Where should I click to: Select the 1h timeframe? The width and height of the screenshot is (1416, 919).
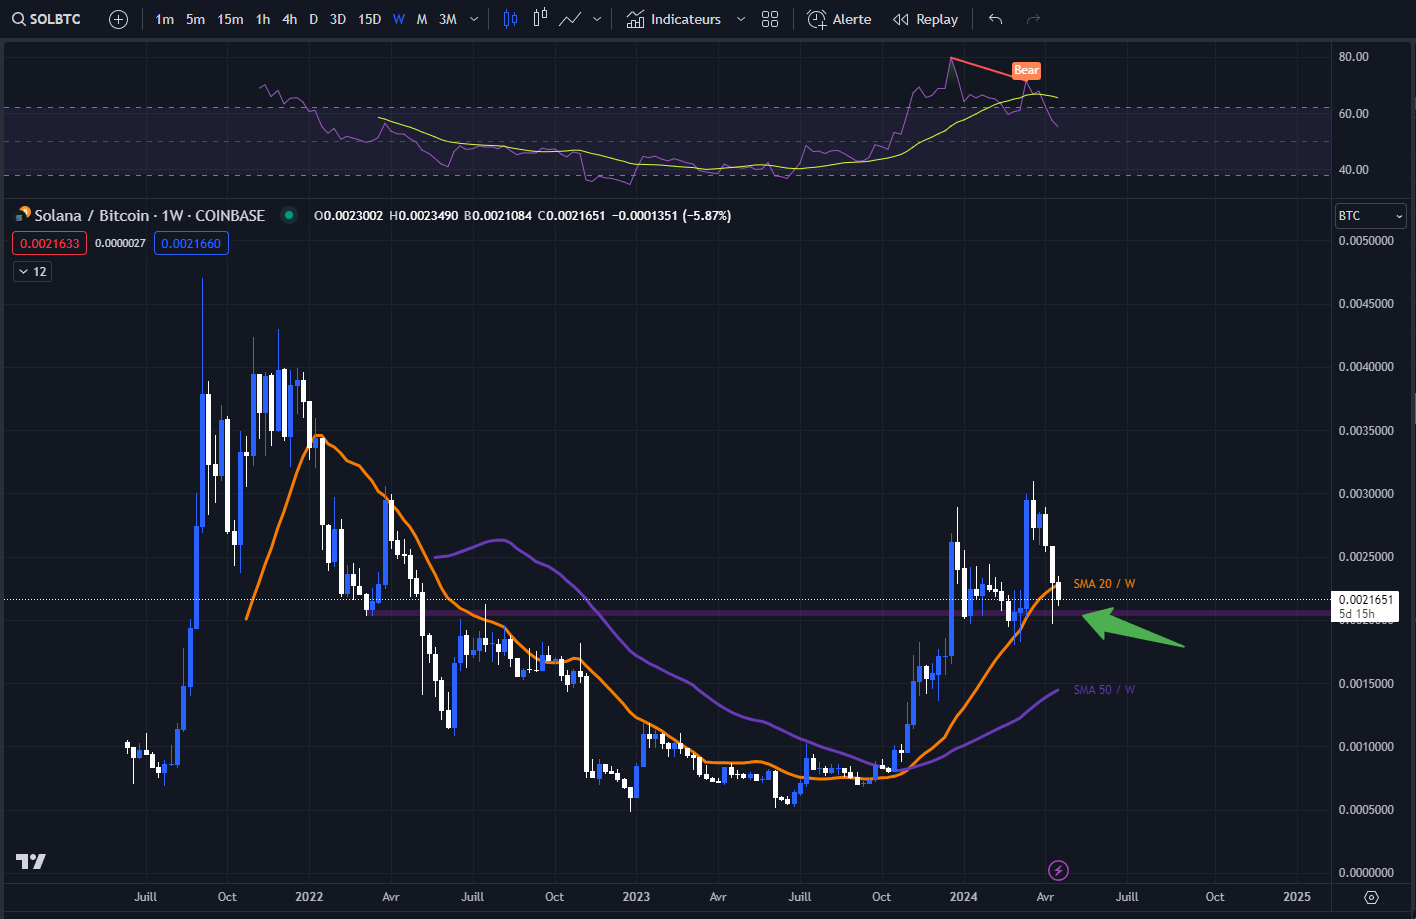(263, 18)
